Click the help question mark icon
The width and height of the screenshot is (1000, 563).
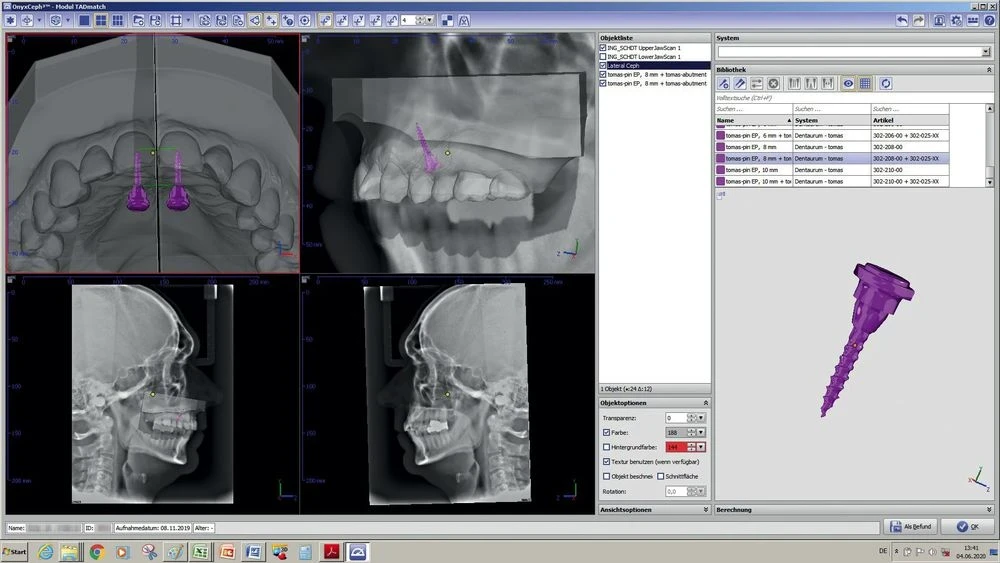point(989,20)
